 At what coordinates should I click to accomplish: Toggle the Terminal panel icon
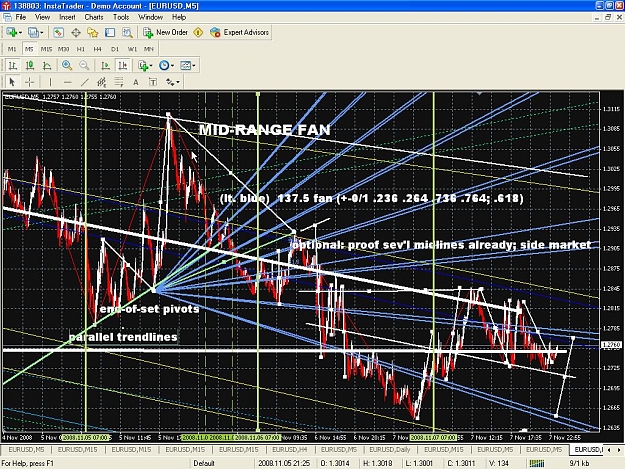pos(110,32)
